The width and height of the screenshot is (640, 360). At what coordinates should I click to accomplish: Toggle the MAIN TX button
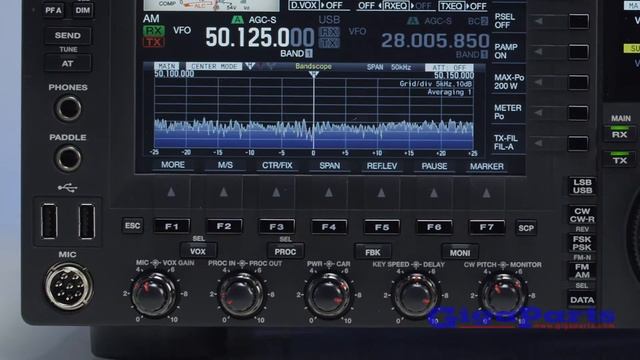(620, 160)
